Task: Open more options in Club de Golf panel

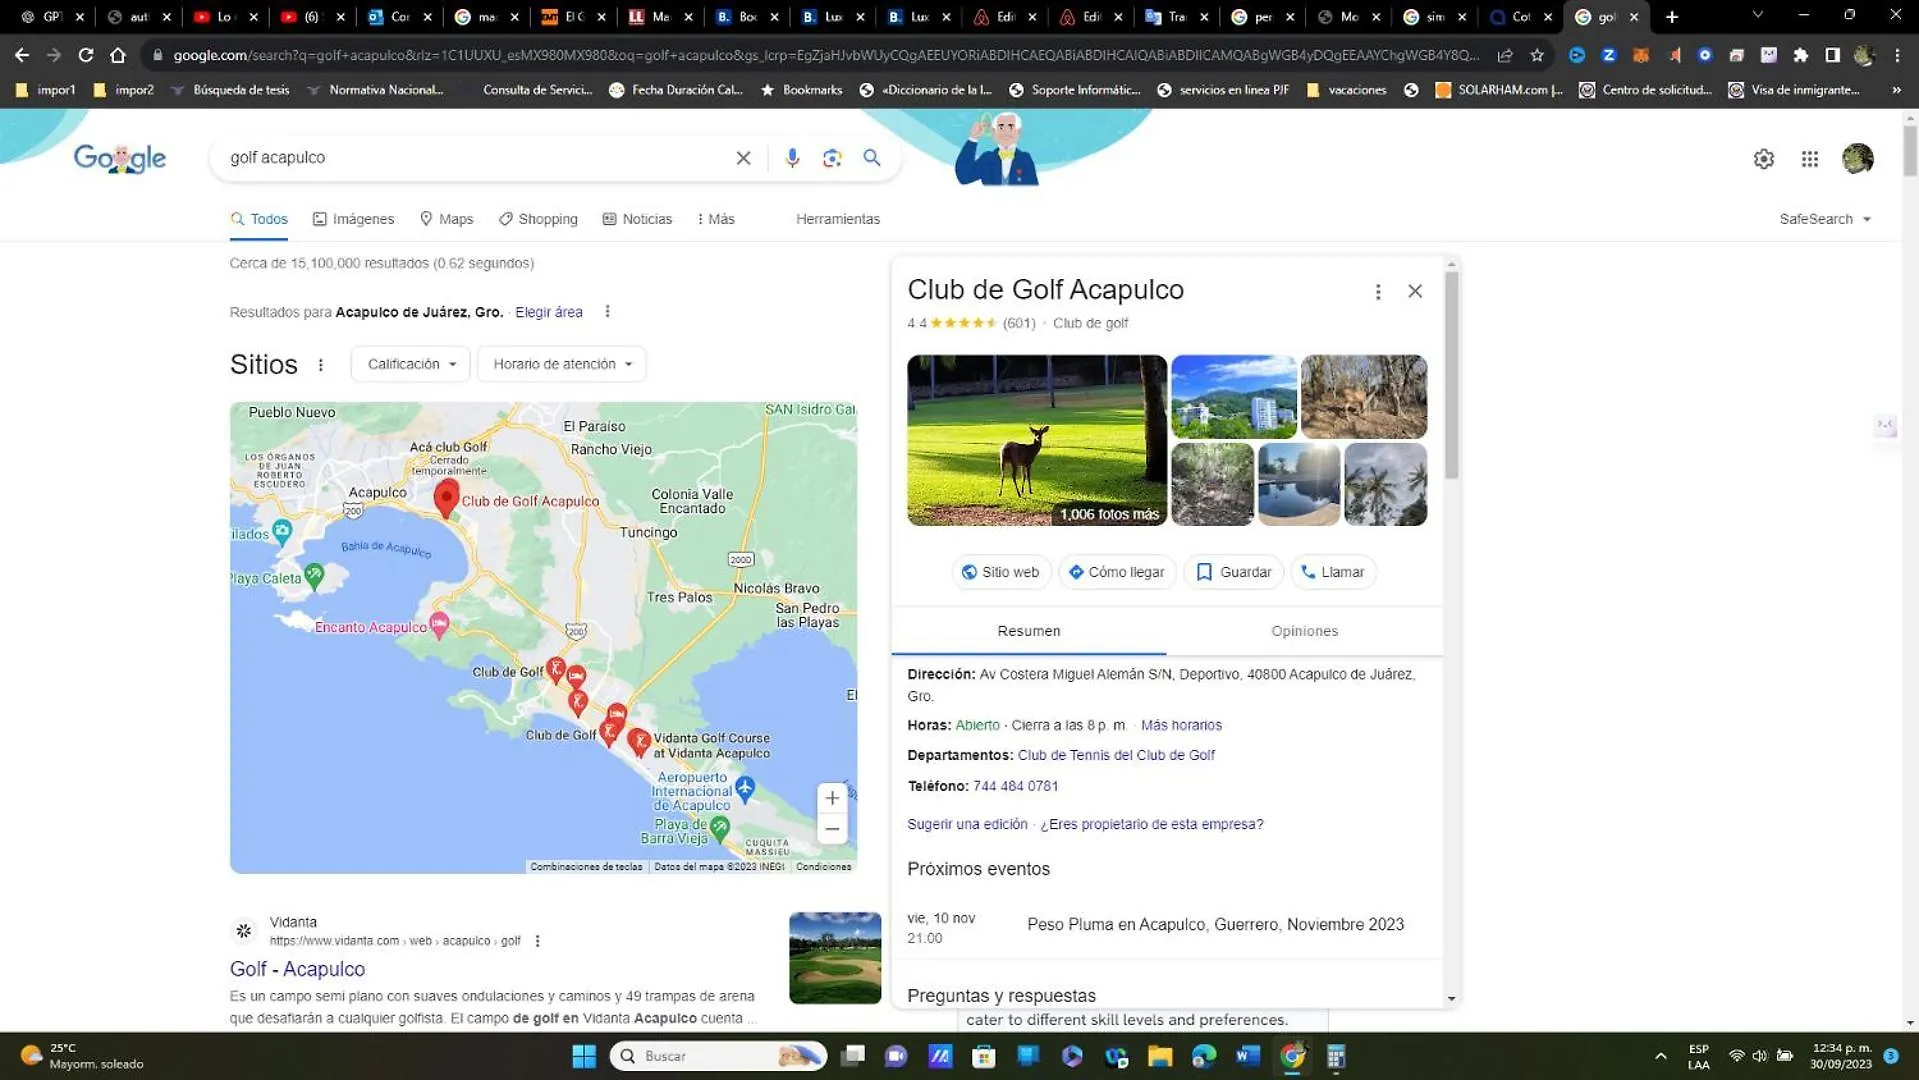Action: tap(1378, 292)
